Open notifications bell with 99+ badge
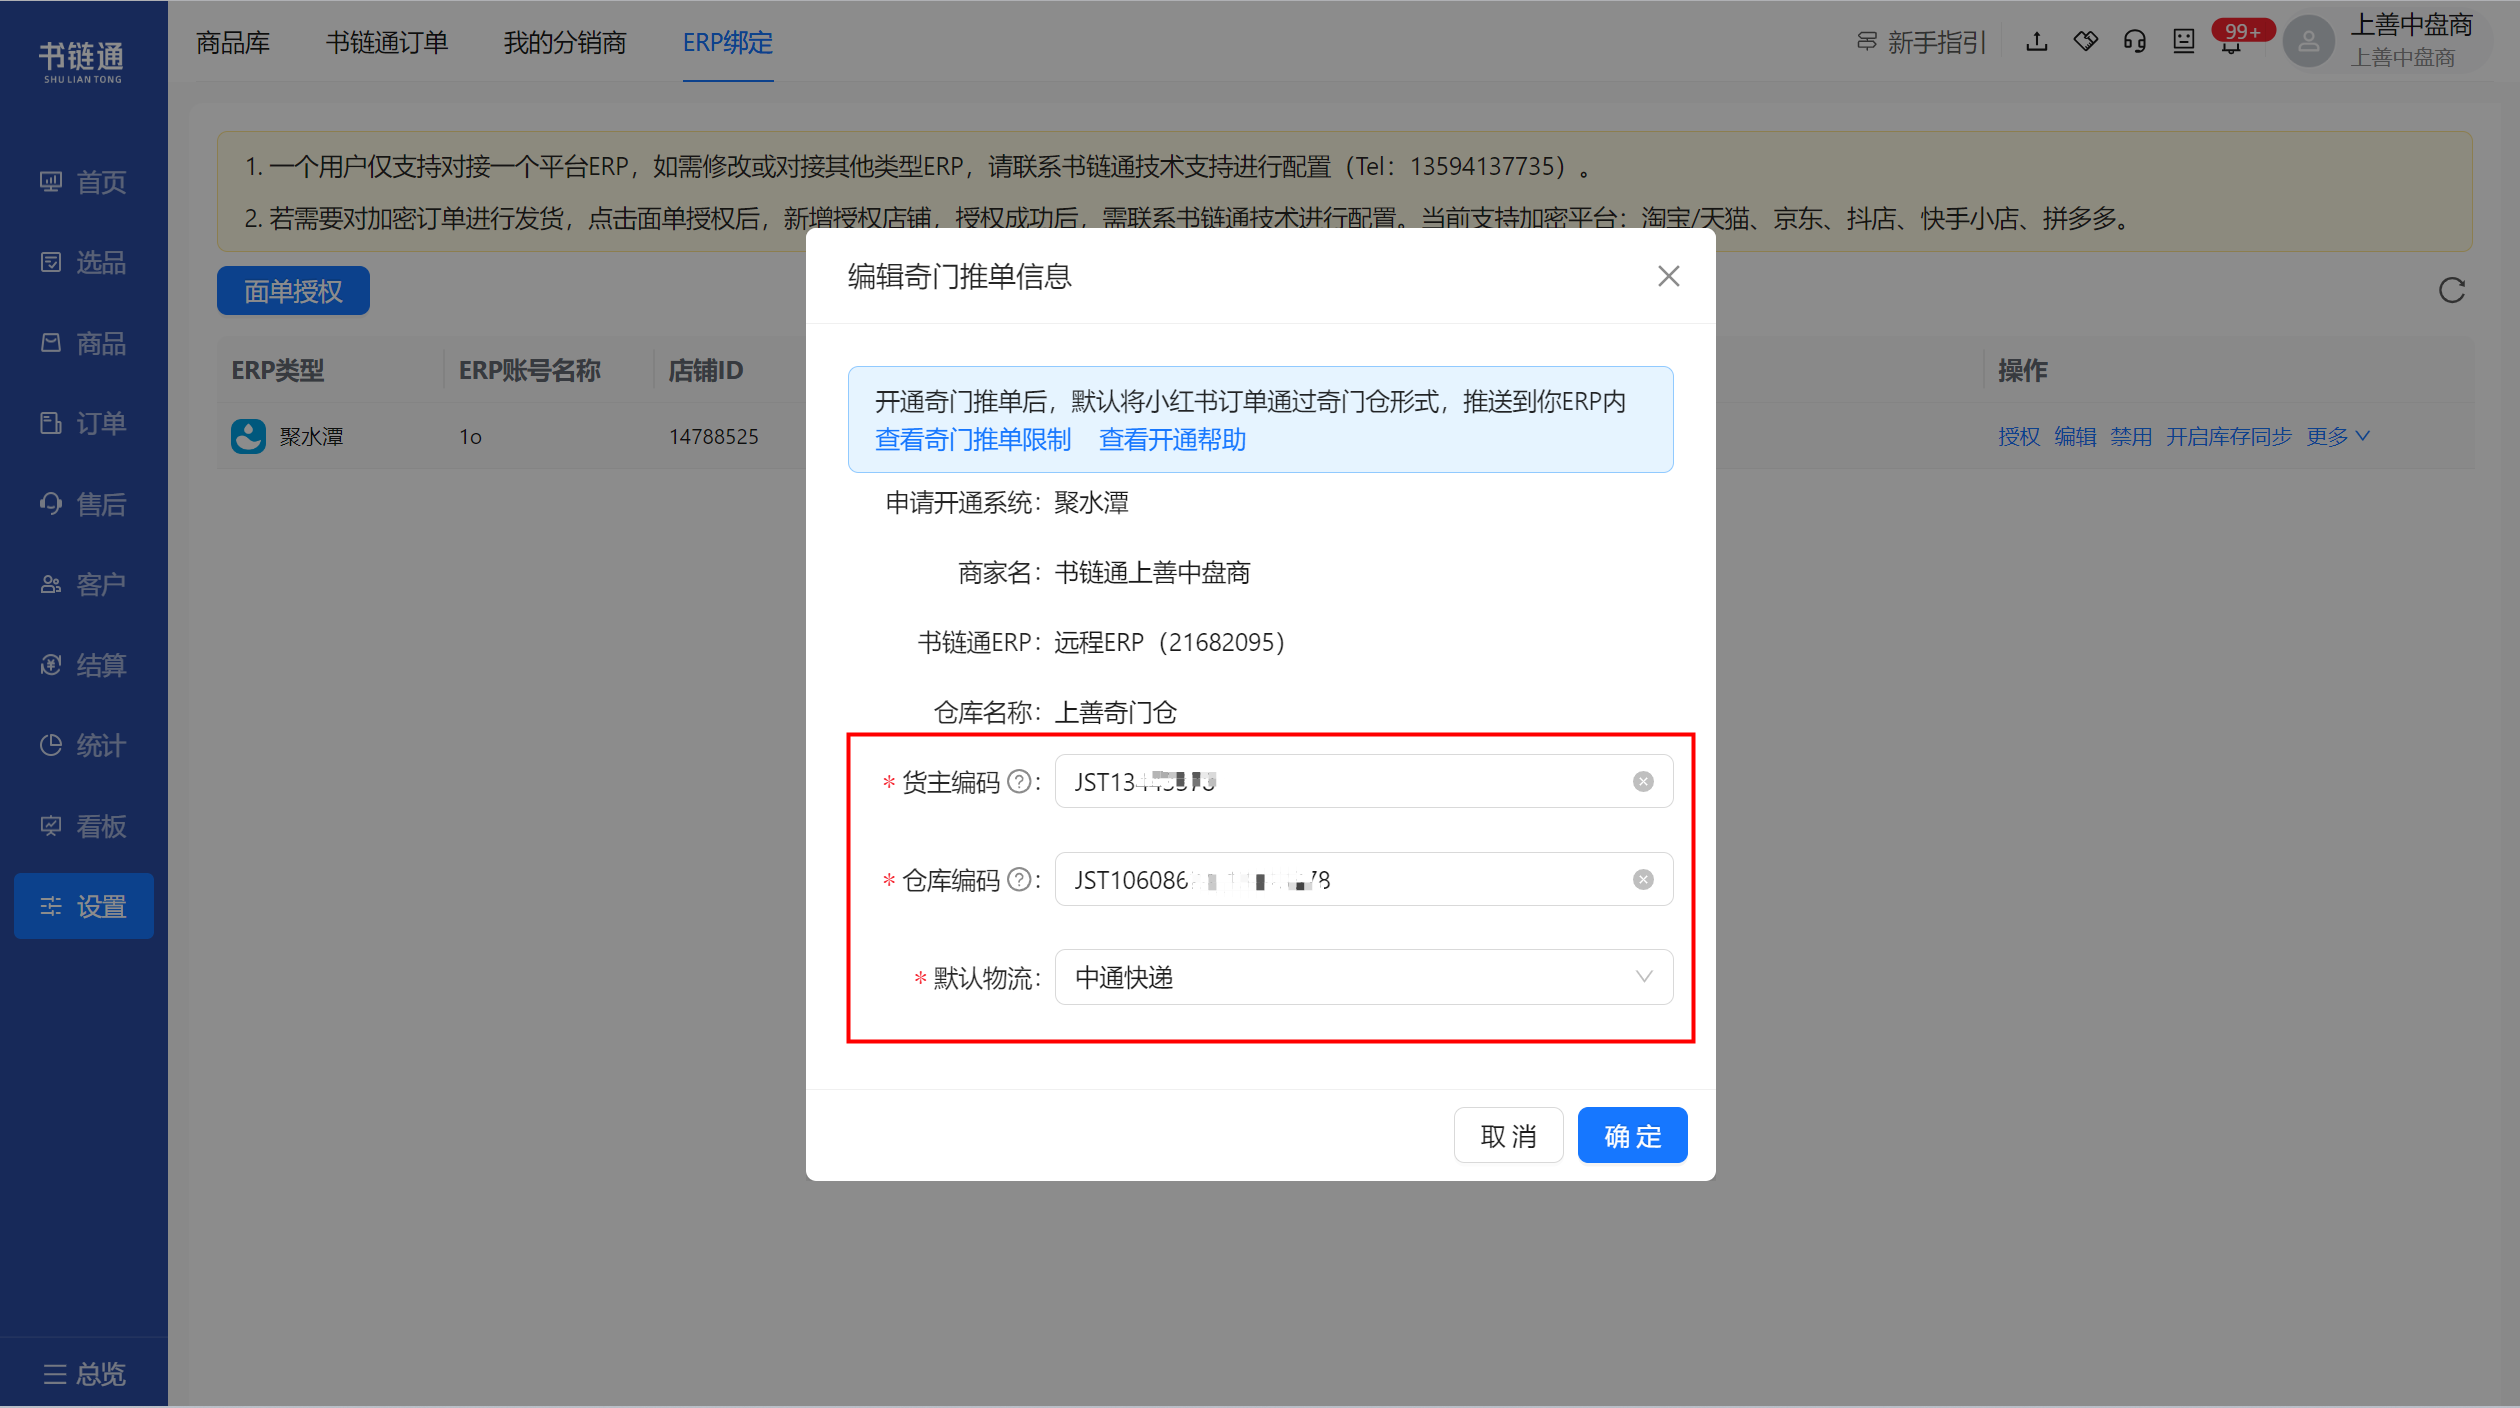The width and height of the screenshot is (2520, 1408). pos(2233,42)
